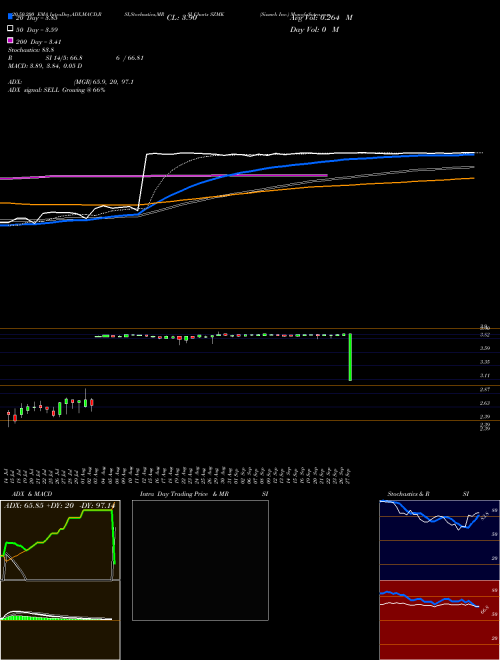Click the magenta 200 Day legend swatch
Viewport: 500px width, 660px height.
(10, 40)
